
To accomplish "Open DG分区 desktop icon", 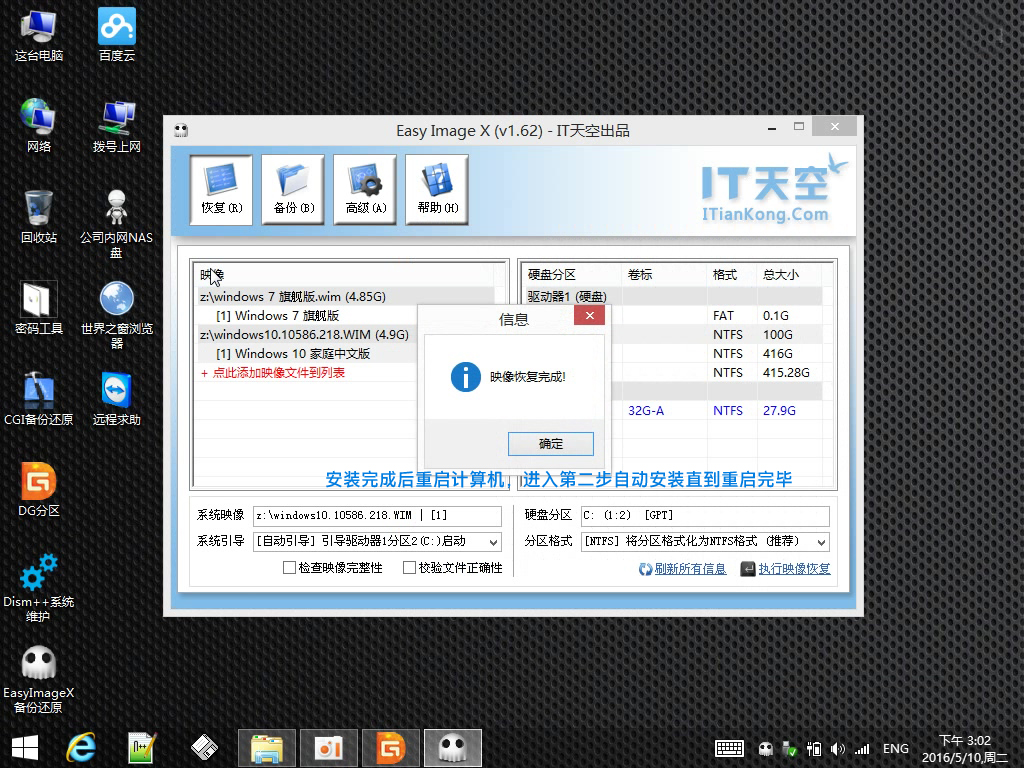I will (39, 490).
